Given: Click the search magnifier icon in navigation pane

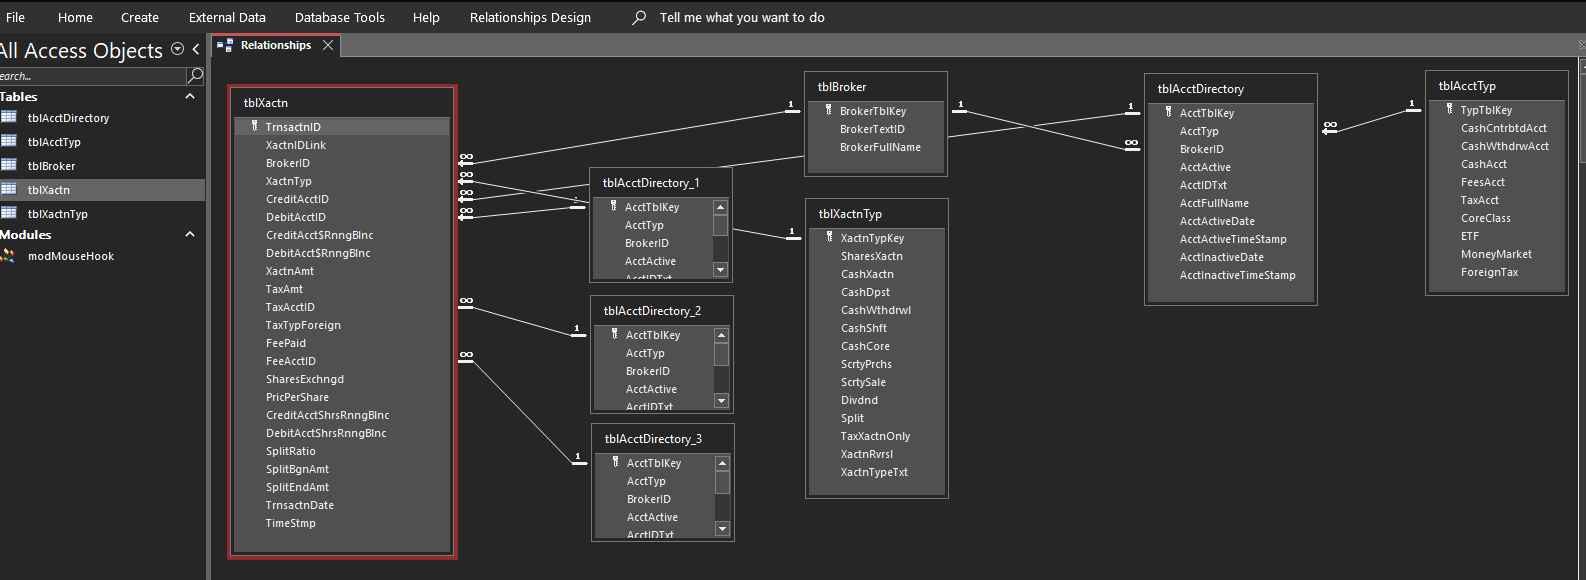Looking at the screenshot, I should 196,75.
